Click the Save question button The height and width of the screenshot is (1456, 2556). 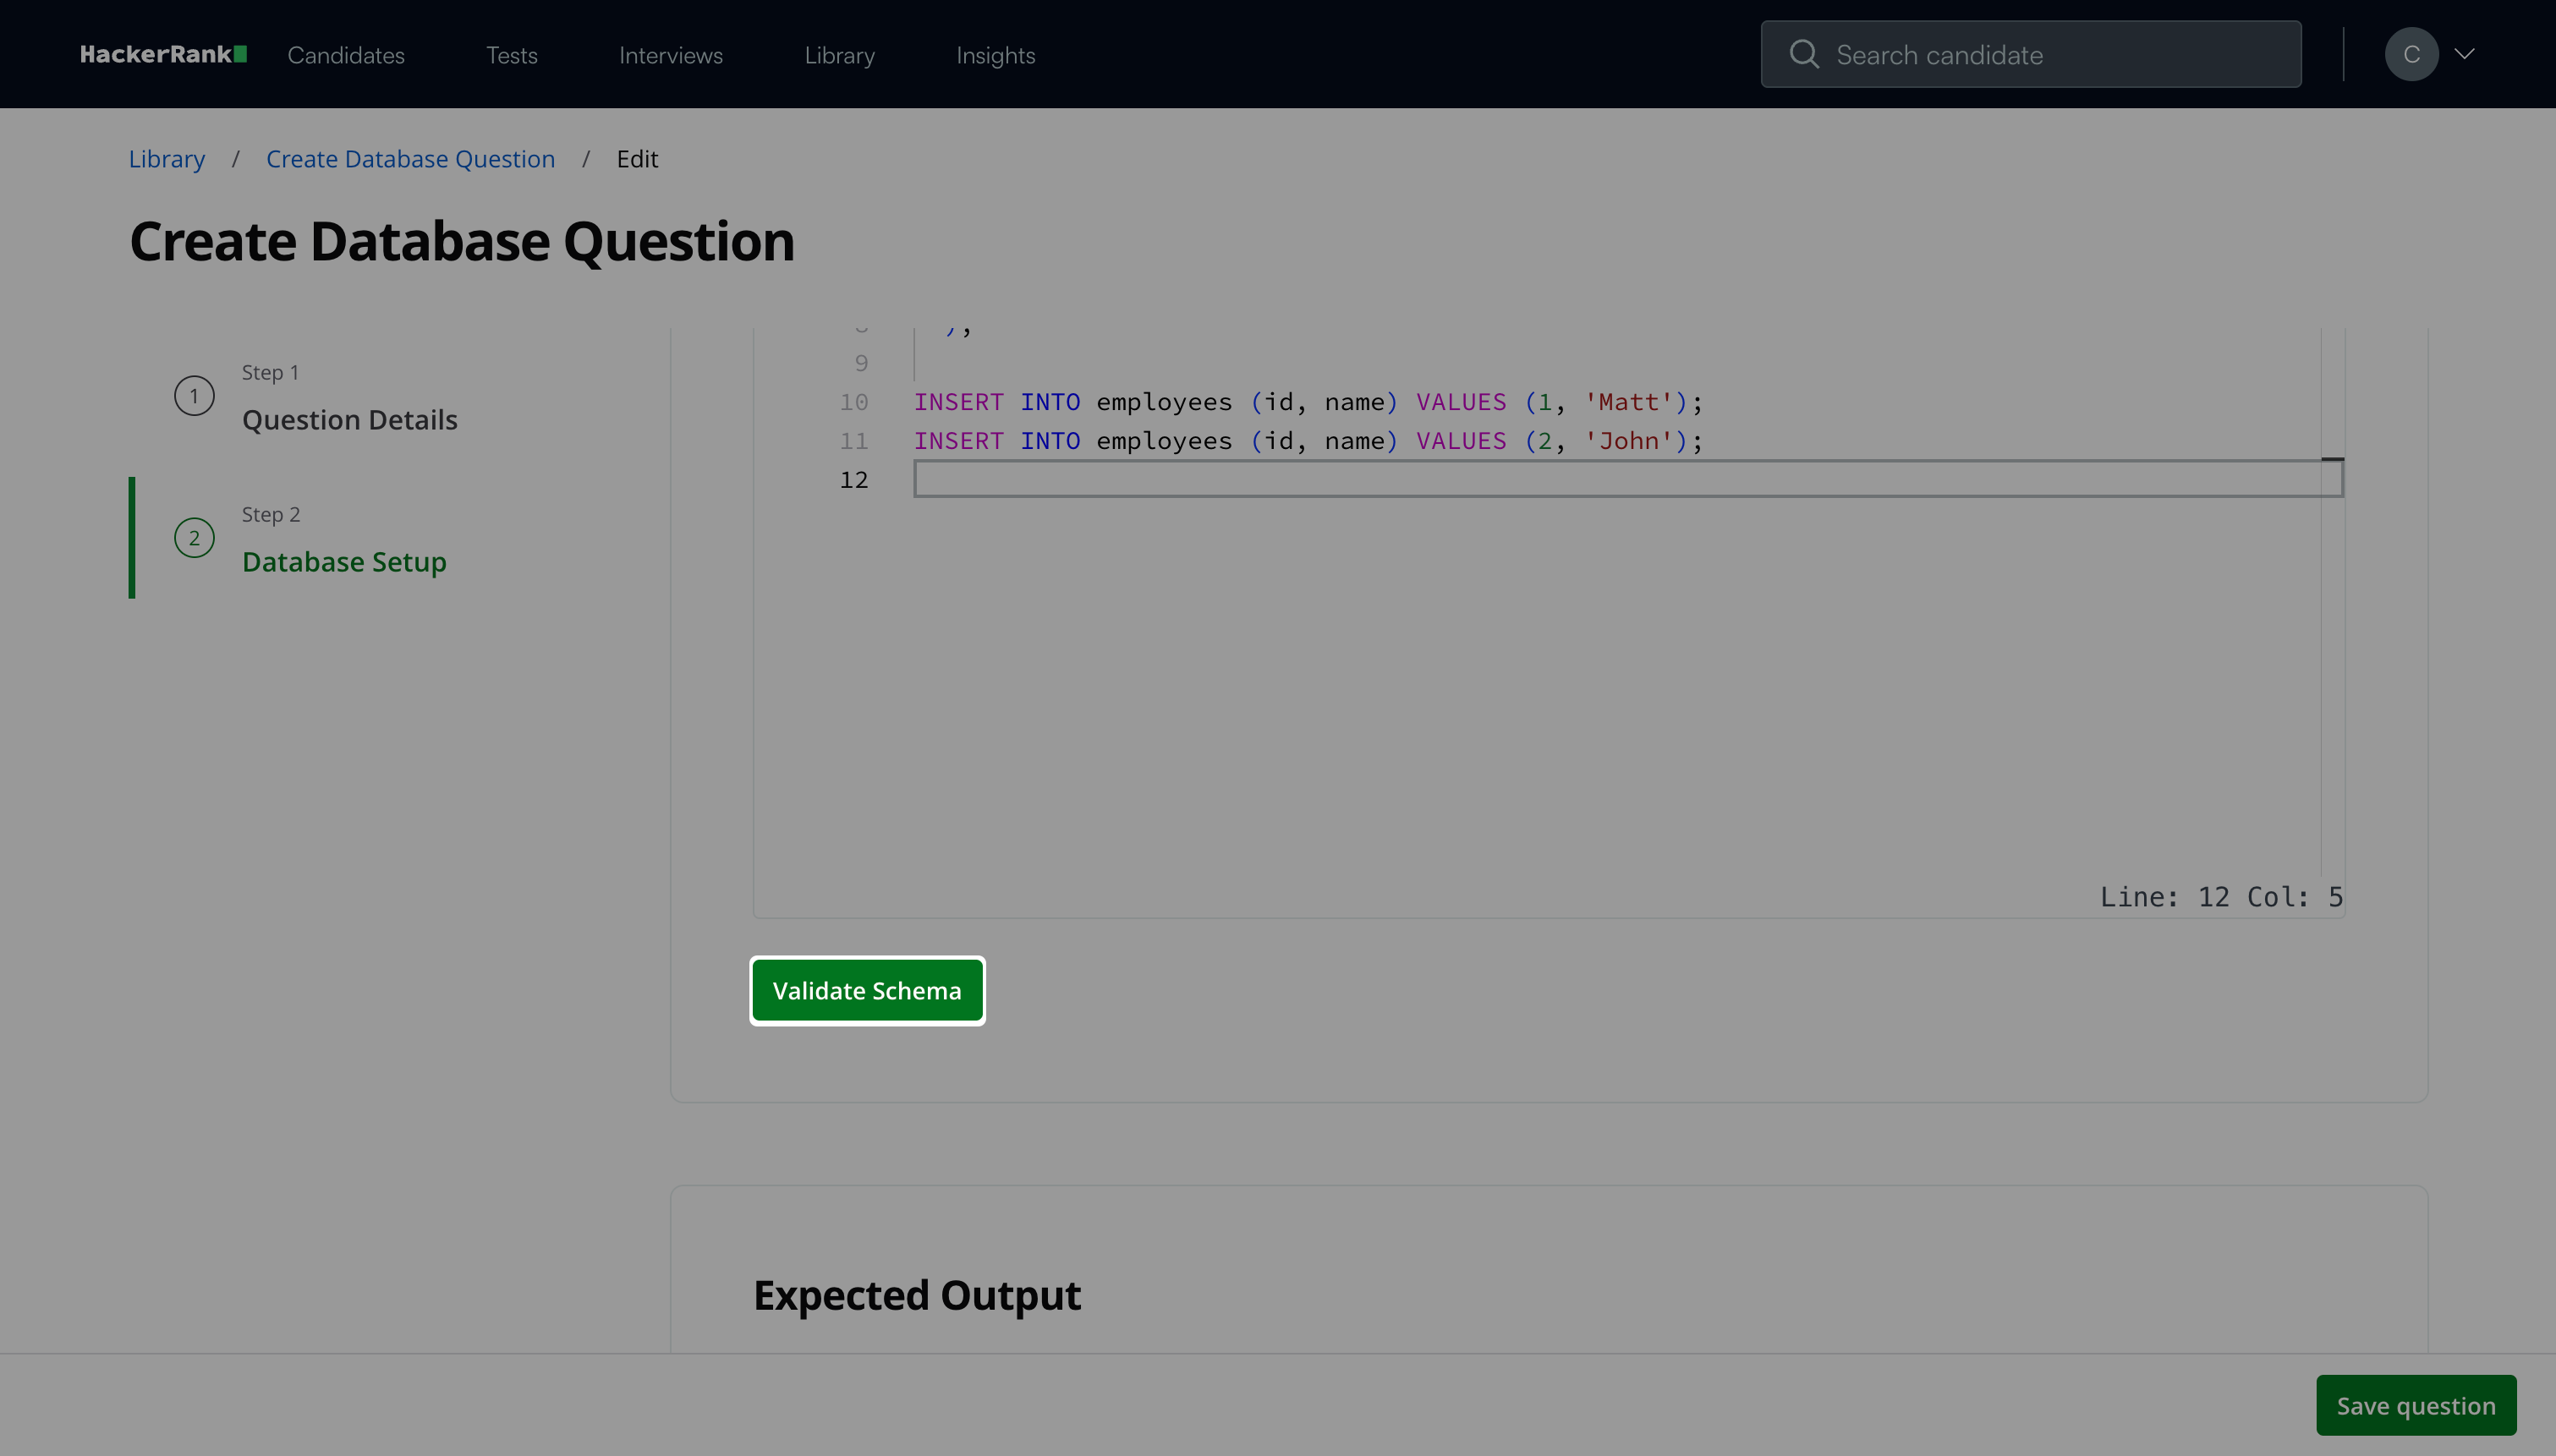(x=2415, y=1405)
